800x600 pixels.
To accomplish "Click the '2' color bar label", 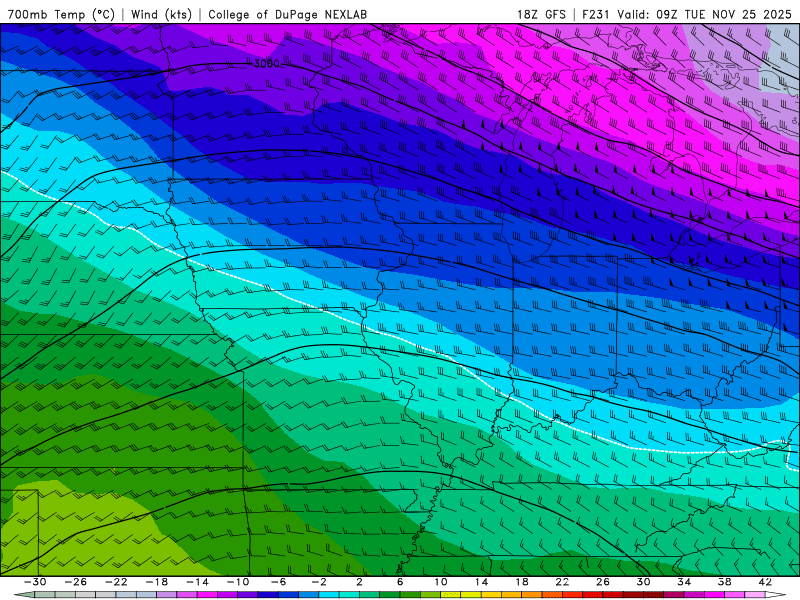I will point(359,582).
